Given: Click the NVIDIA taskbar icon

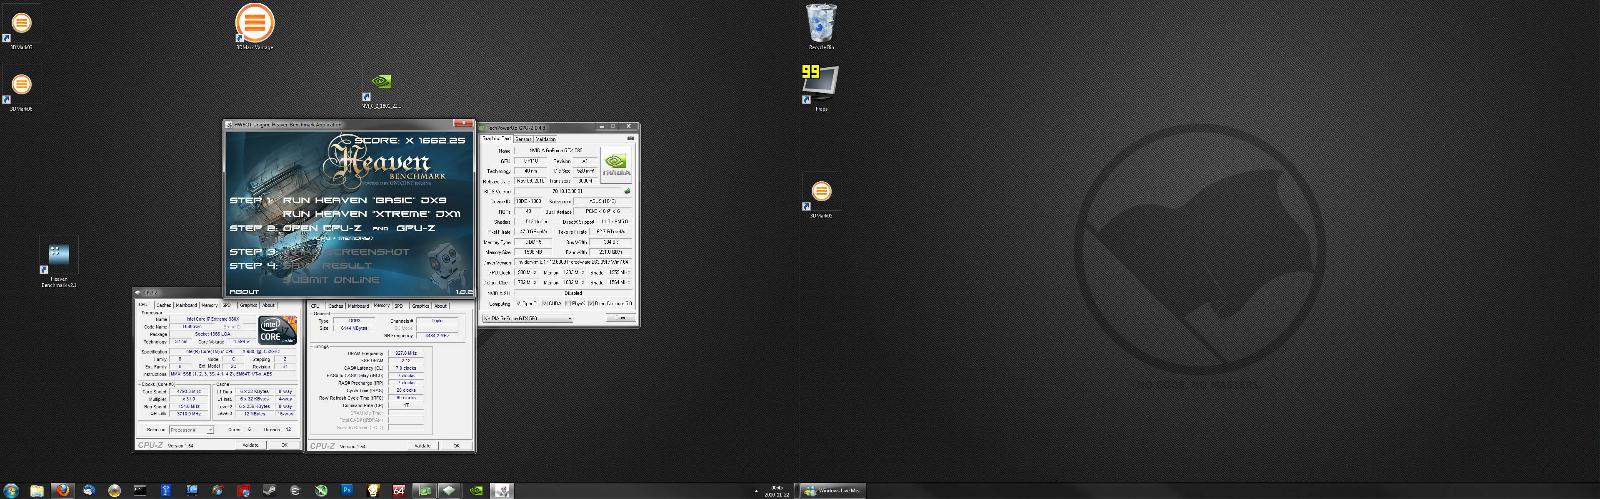Looking at the screenshot, I should click(x=477, y=490).
